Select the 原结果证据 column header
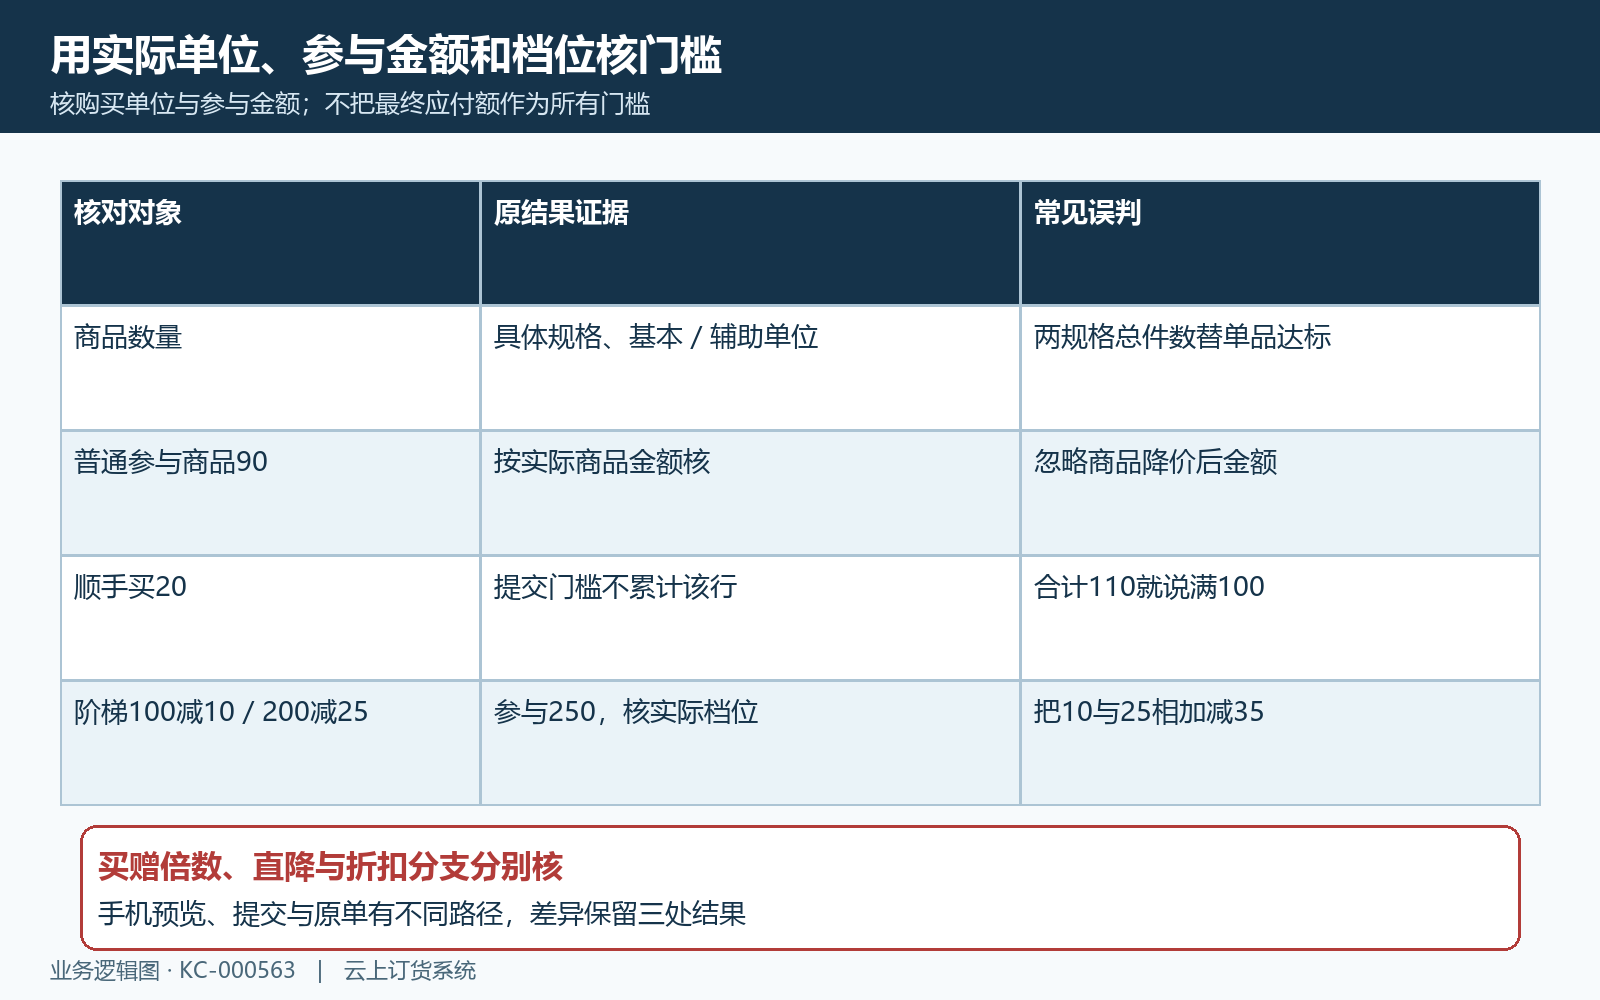 point(750,243)
